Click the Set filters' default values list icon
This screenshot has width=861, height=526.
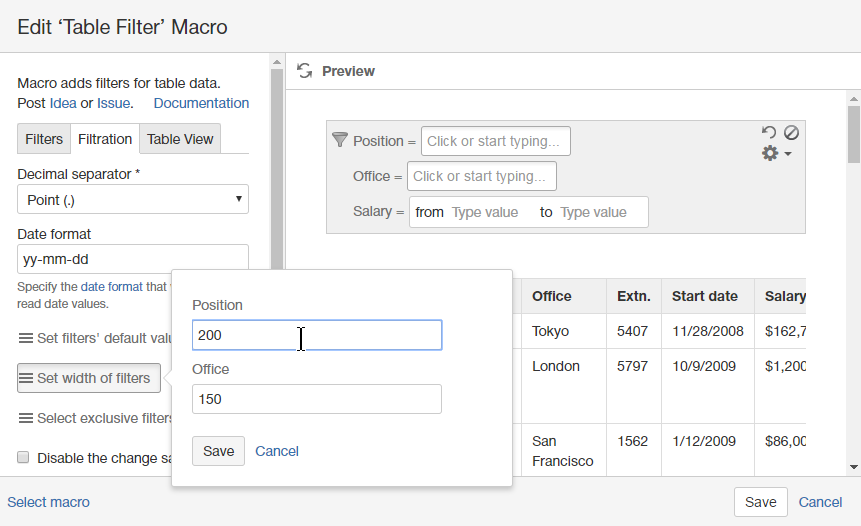point(25,338)
